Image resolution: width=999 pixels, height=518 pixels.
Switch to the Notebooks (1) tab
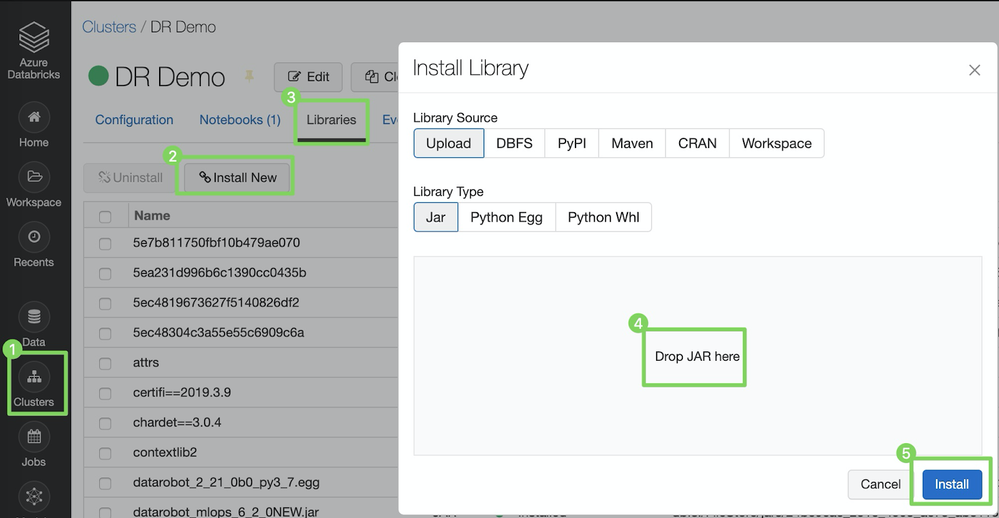(x=240, y=120)
